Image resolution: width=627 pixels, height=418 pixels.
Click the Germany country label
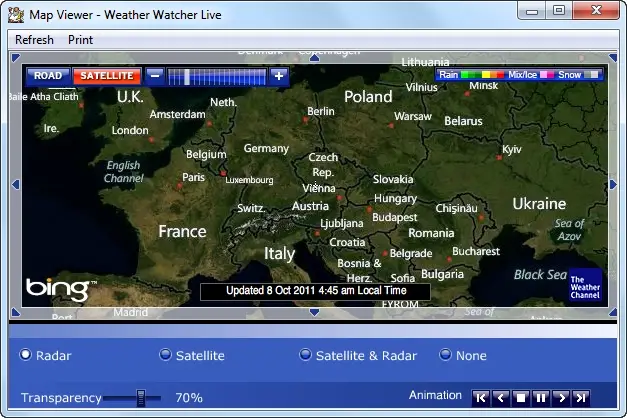(266, 149)
